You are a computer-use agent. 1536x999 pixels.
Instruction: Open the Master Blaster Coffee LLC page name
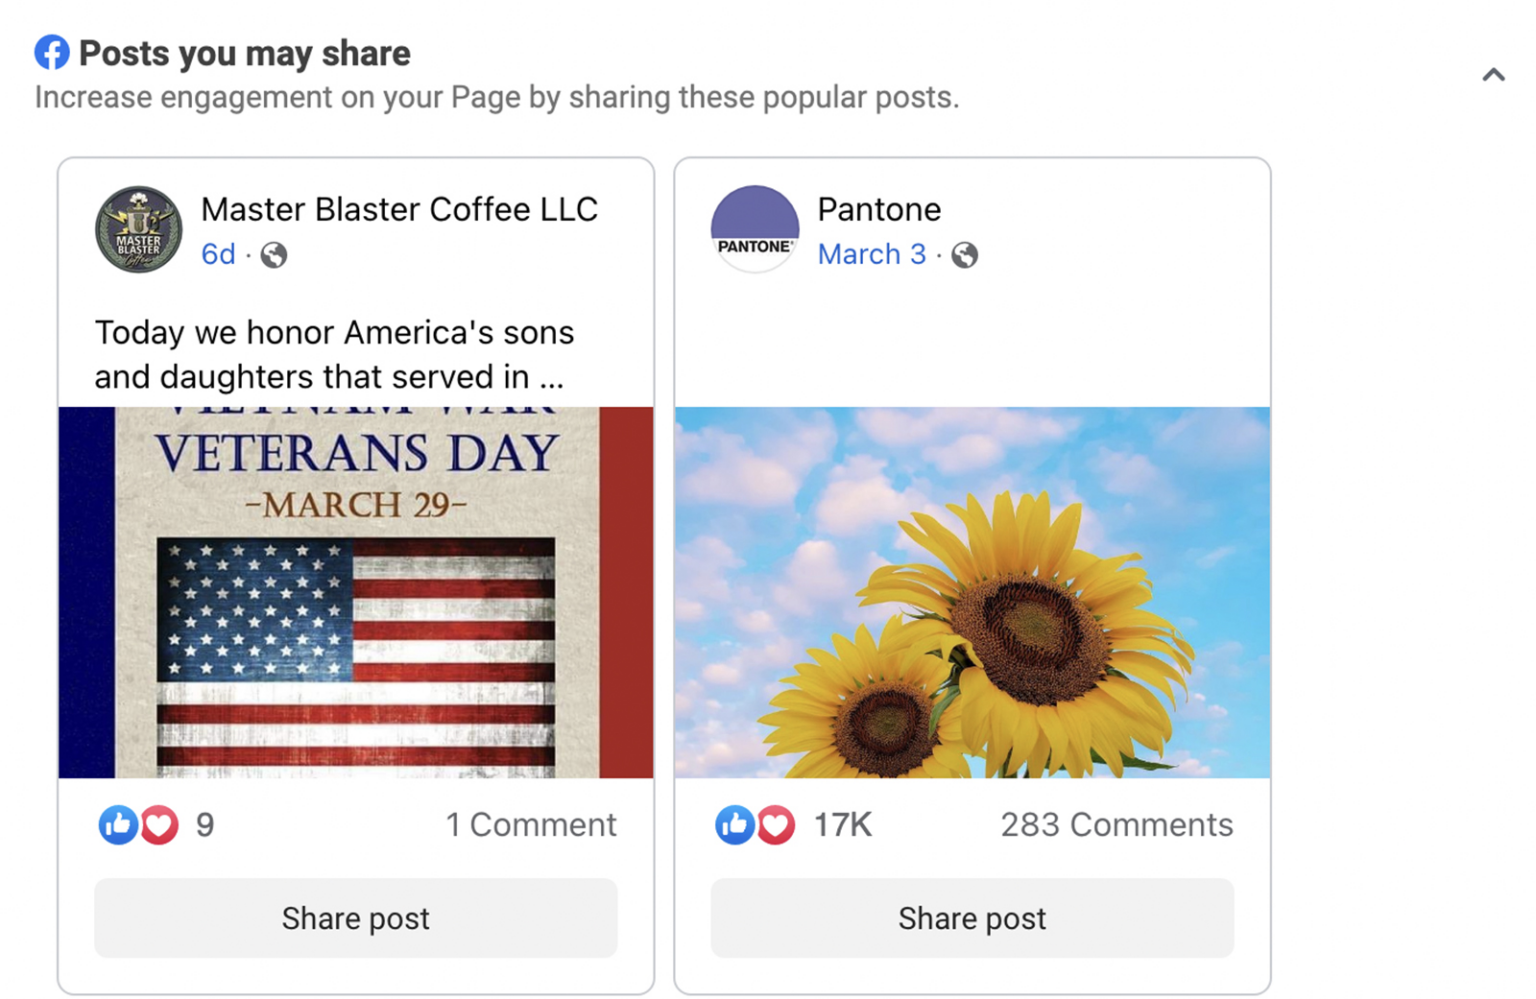pyautogui.click(x=399, y=210)
